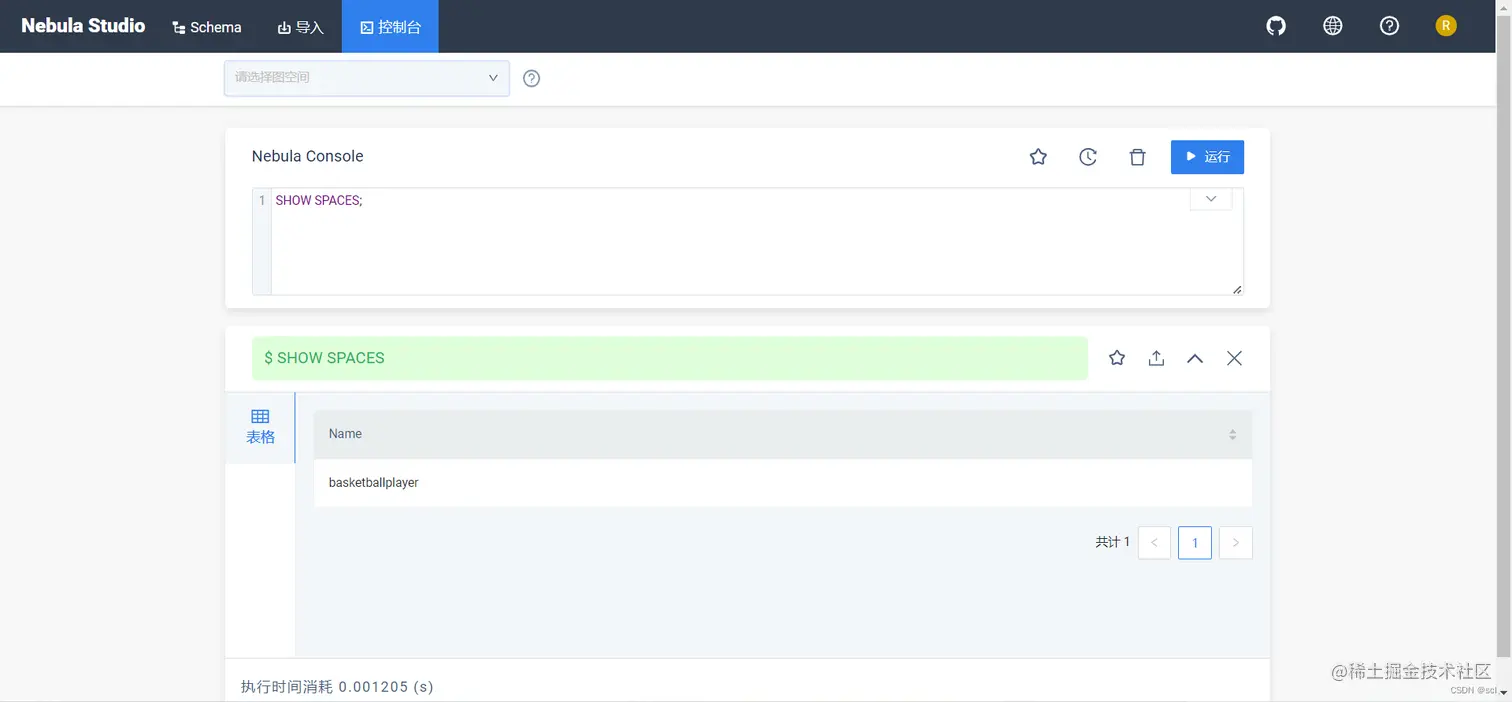Go to previous results page

1154,543
